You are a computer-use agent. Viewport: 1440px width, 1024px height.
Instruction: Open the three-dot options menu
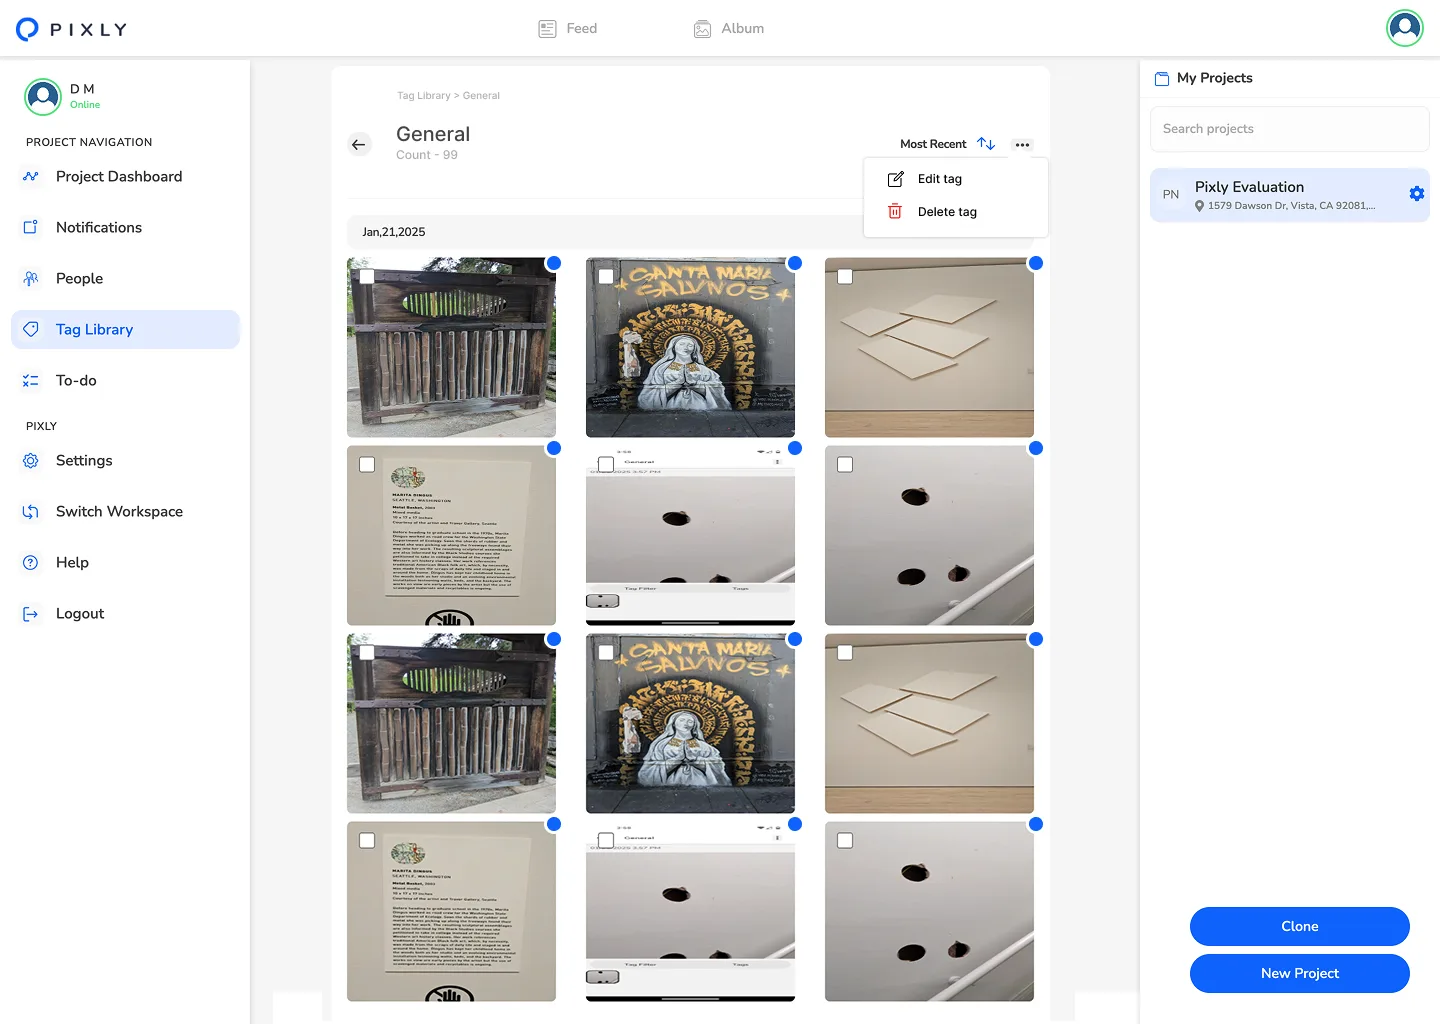pyautogui.click(x=1022, y=145)
